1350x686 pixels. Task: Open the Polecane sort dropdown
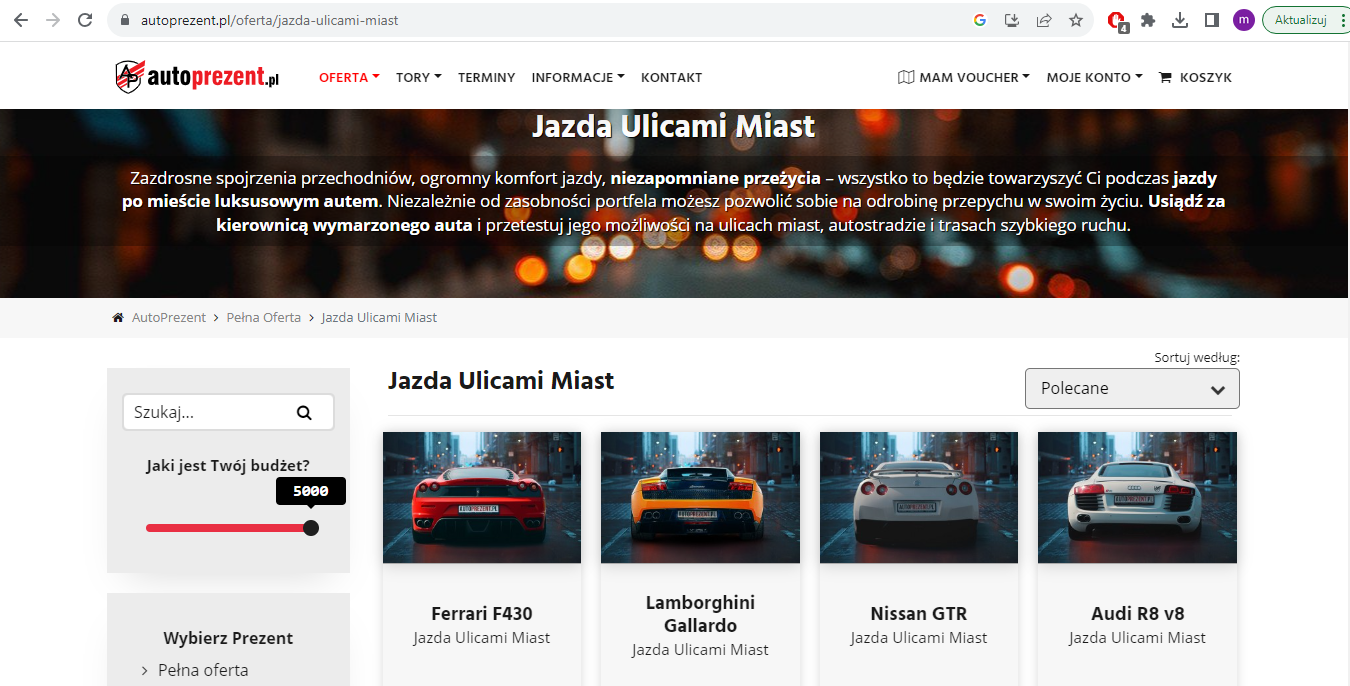pyautogui.click(x=1132, y=389)
